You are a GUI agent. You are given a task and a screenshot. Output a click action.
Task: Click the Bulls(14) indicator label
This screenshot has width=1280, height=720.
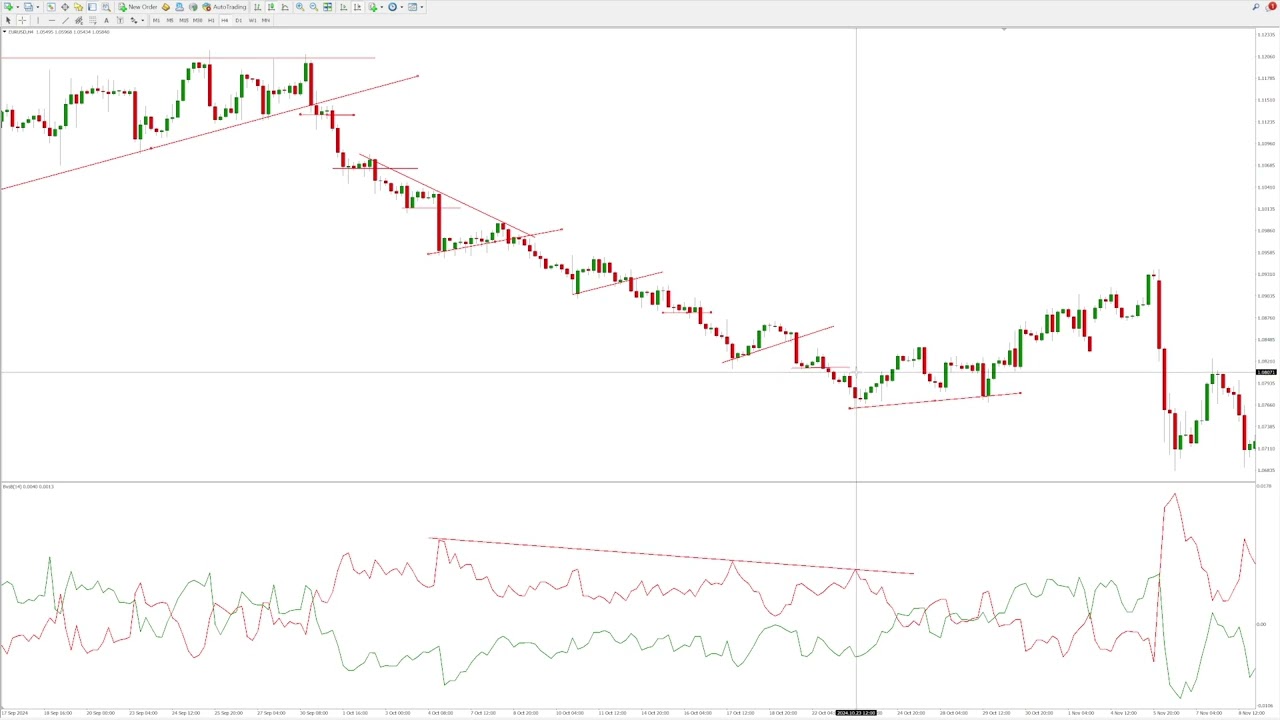[28, 487]
